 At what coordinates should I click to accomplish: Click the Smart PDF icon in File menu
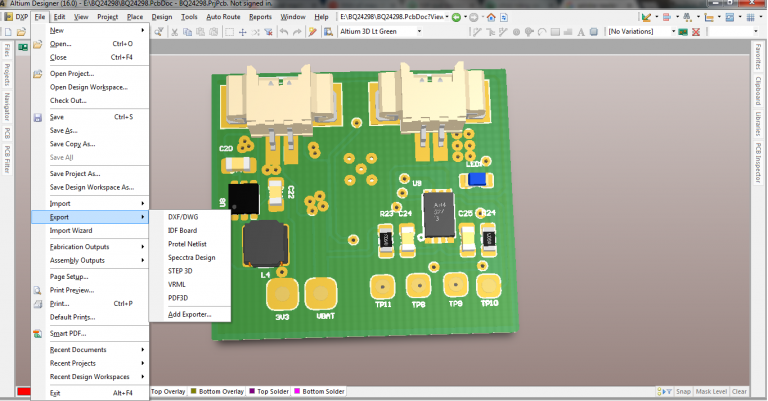39,333
